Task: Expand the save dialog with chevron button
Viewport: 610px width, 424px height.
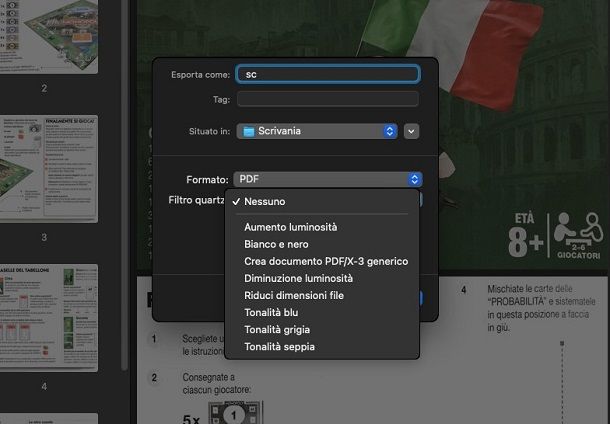Action: 412,131
